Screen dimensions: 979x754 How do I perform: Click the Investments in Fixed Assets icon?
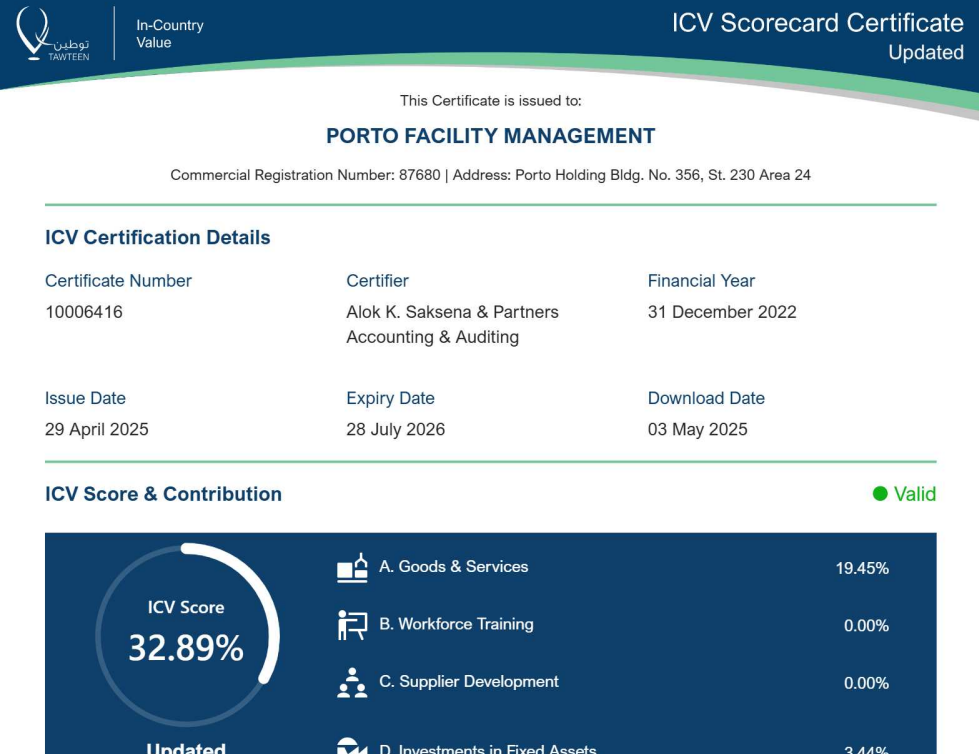[352, 746]
